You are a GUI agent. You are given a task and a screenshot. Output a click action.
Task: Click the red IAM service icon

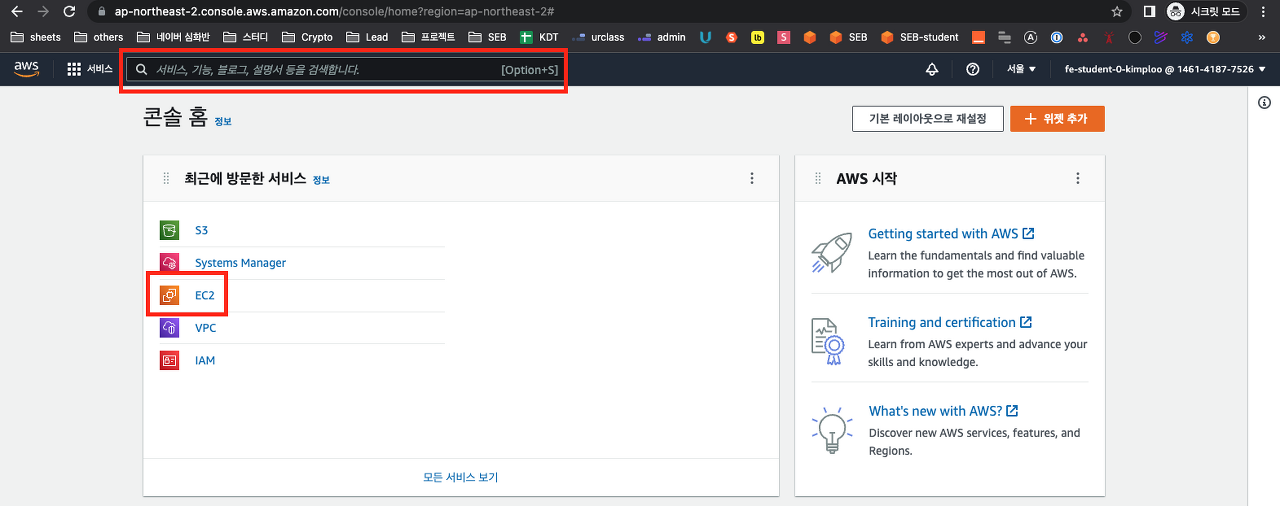169,360
